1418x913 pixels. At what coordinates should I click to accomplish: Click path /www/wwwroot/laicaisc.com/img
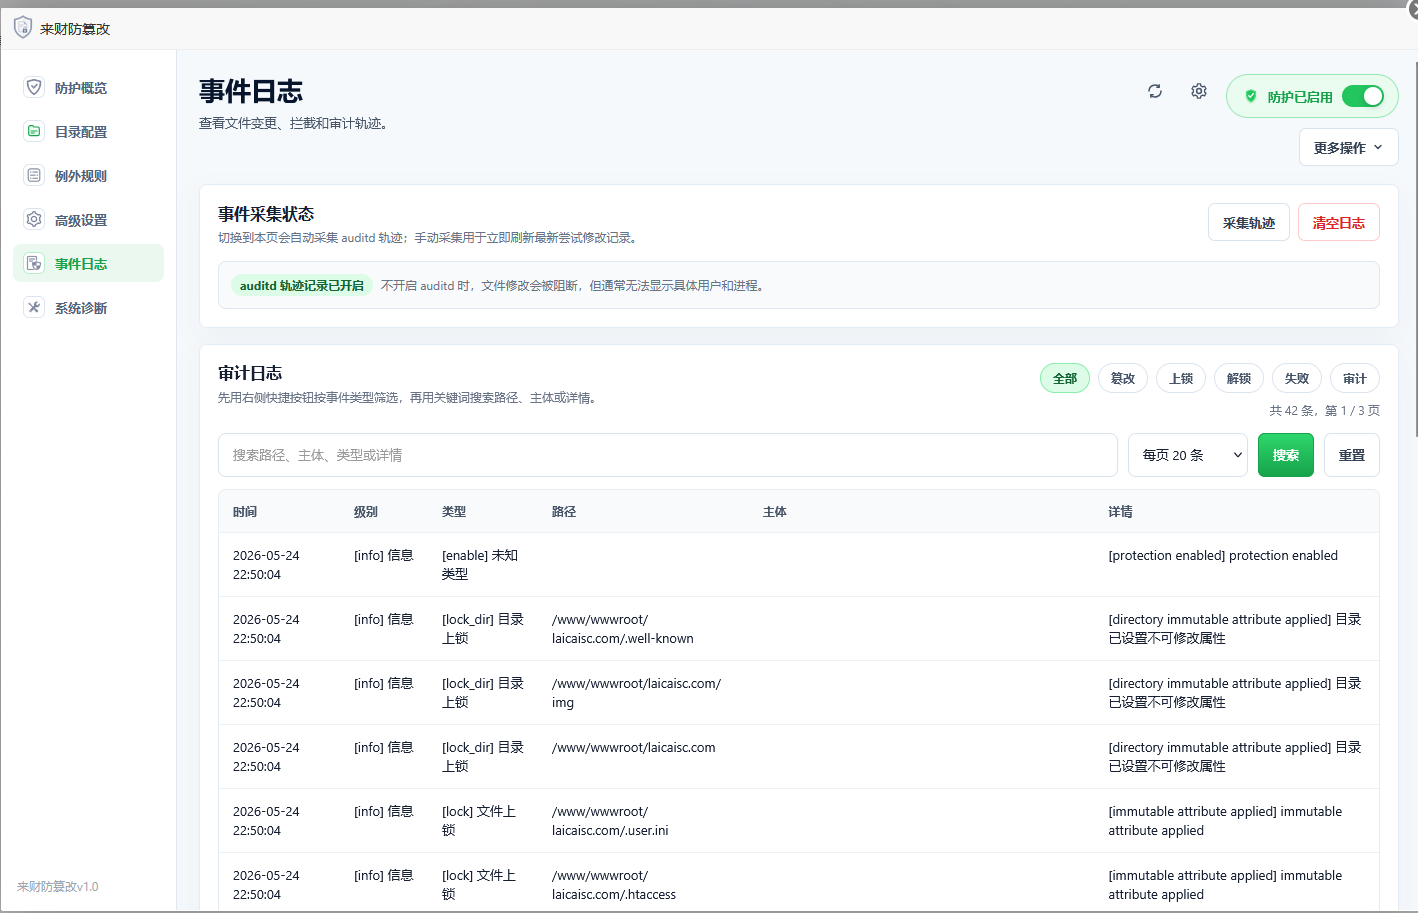[636, 693]
